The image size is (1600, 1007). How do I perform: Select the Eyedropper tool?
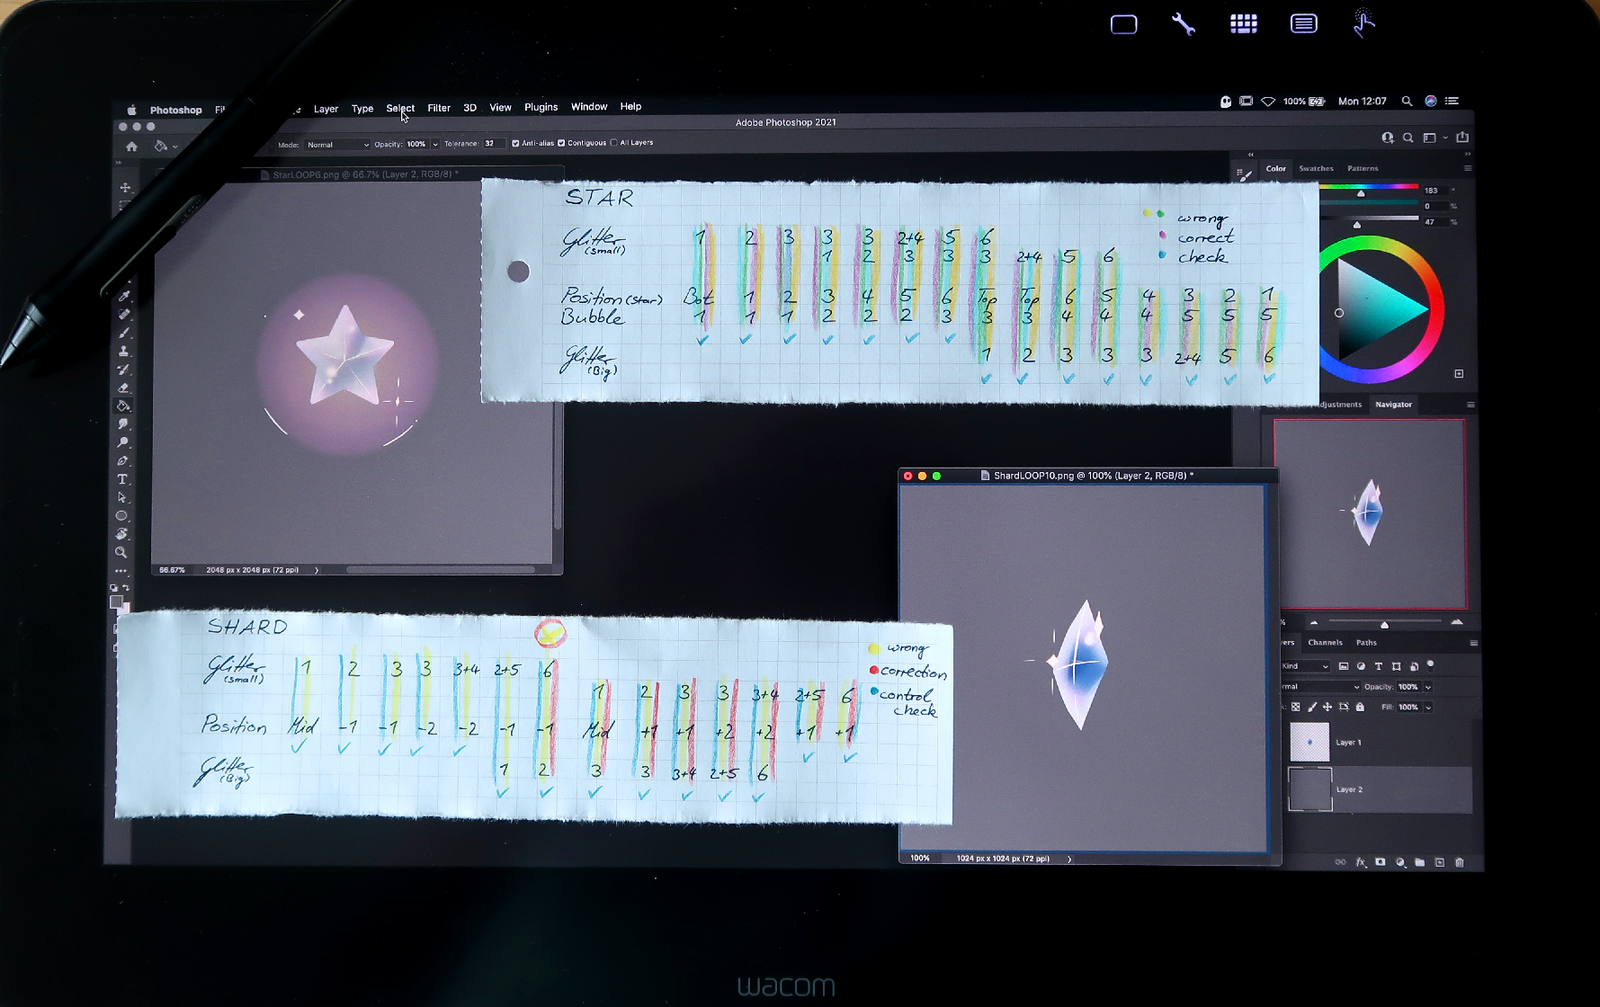coord(123,296)
